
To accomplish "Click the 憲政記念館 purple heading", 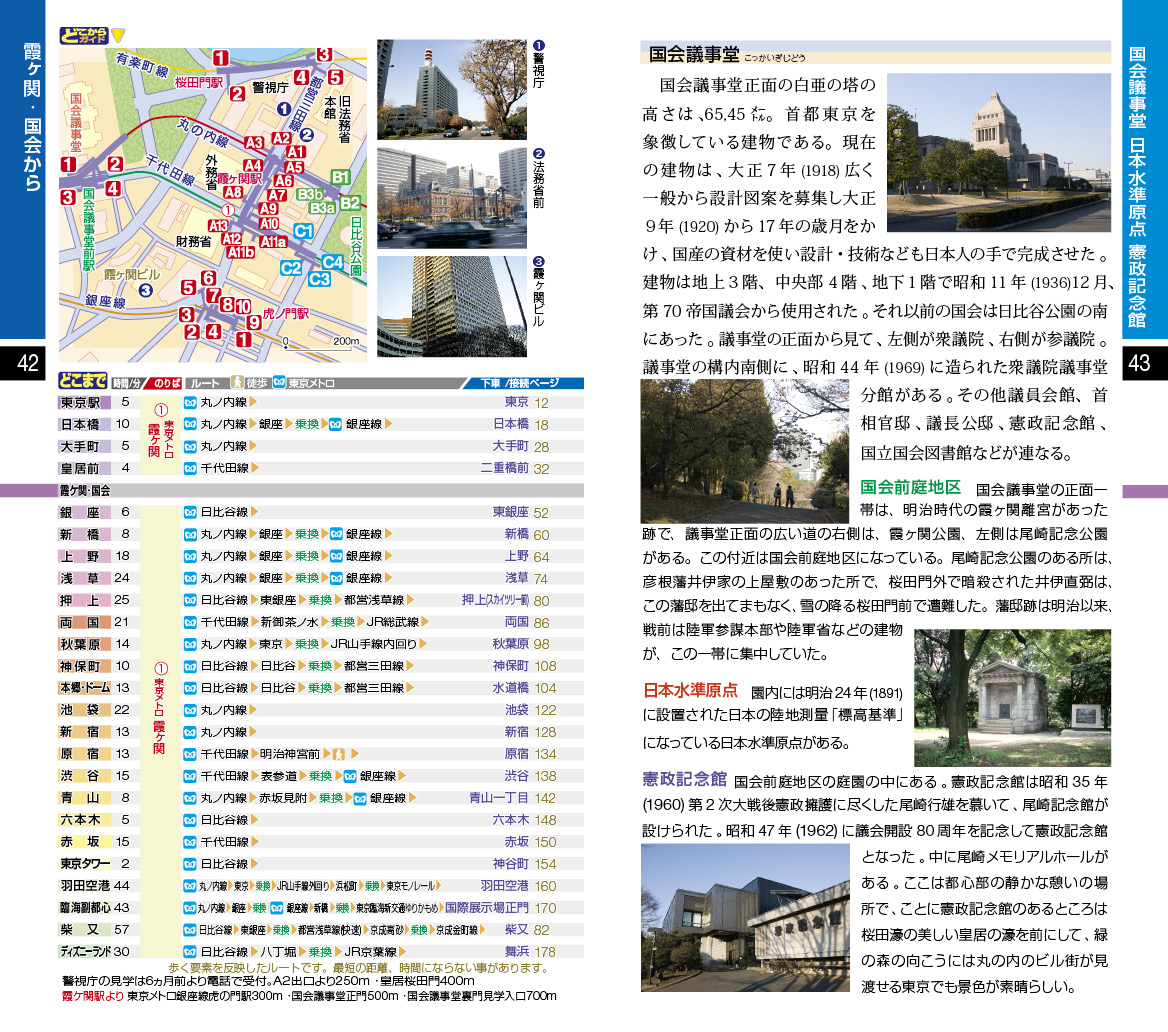I will point(684,778).
